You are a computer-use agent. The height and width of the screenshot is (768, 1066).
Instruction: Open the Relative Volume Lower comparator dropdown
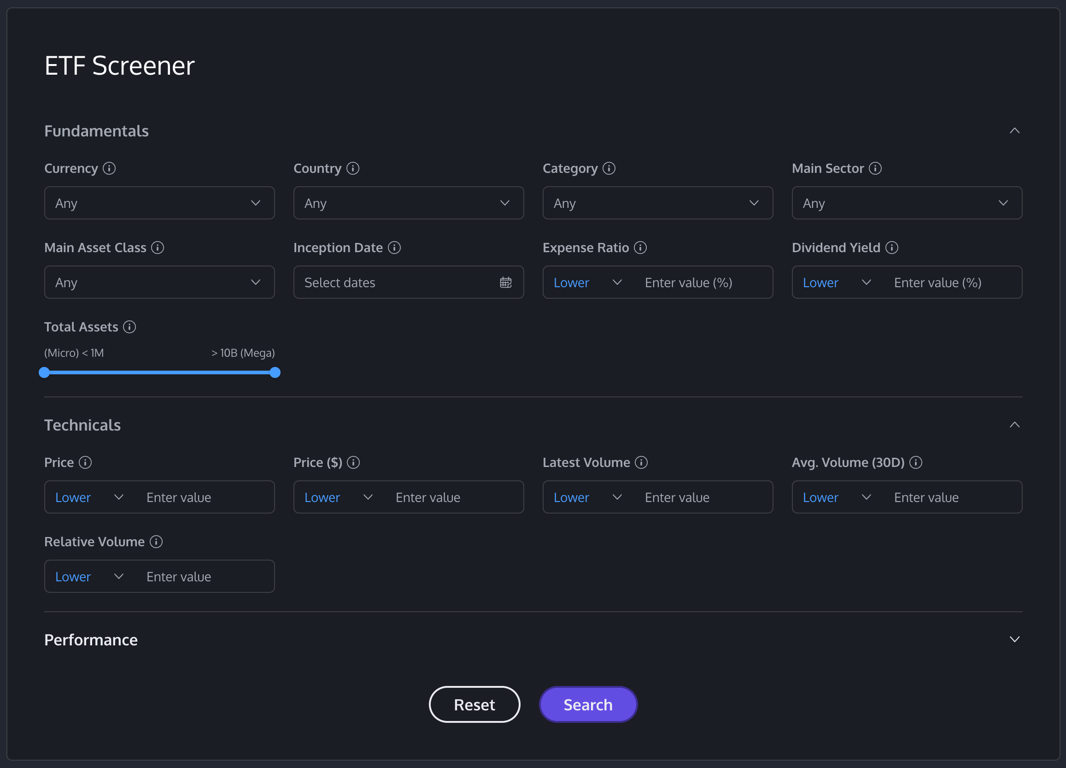pyautogui.click(x=89, y=576)
